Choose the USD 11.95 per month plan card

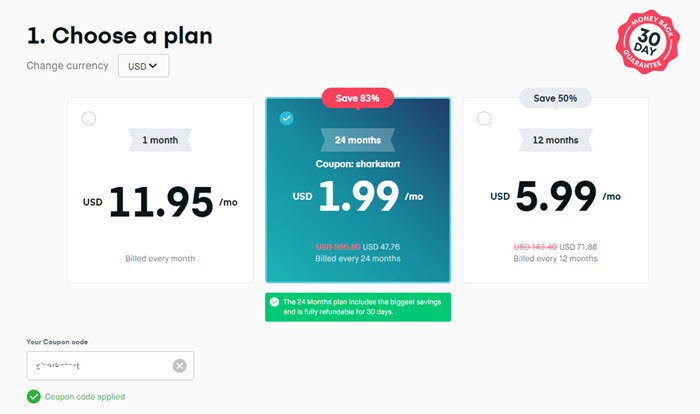160,190
